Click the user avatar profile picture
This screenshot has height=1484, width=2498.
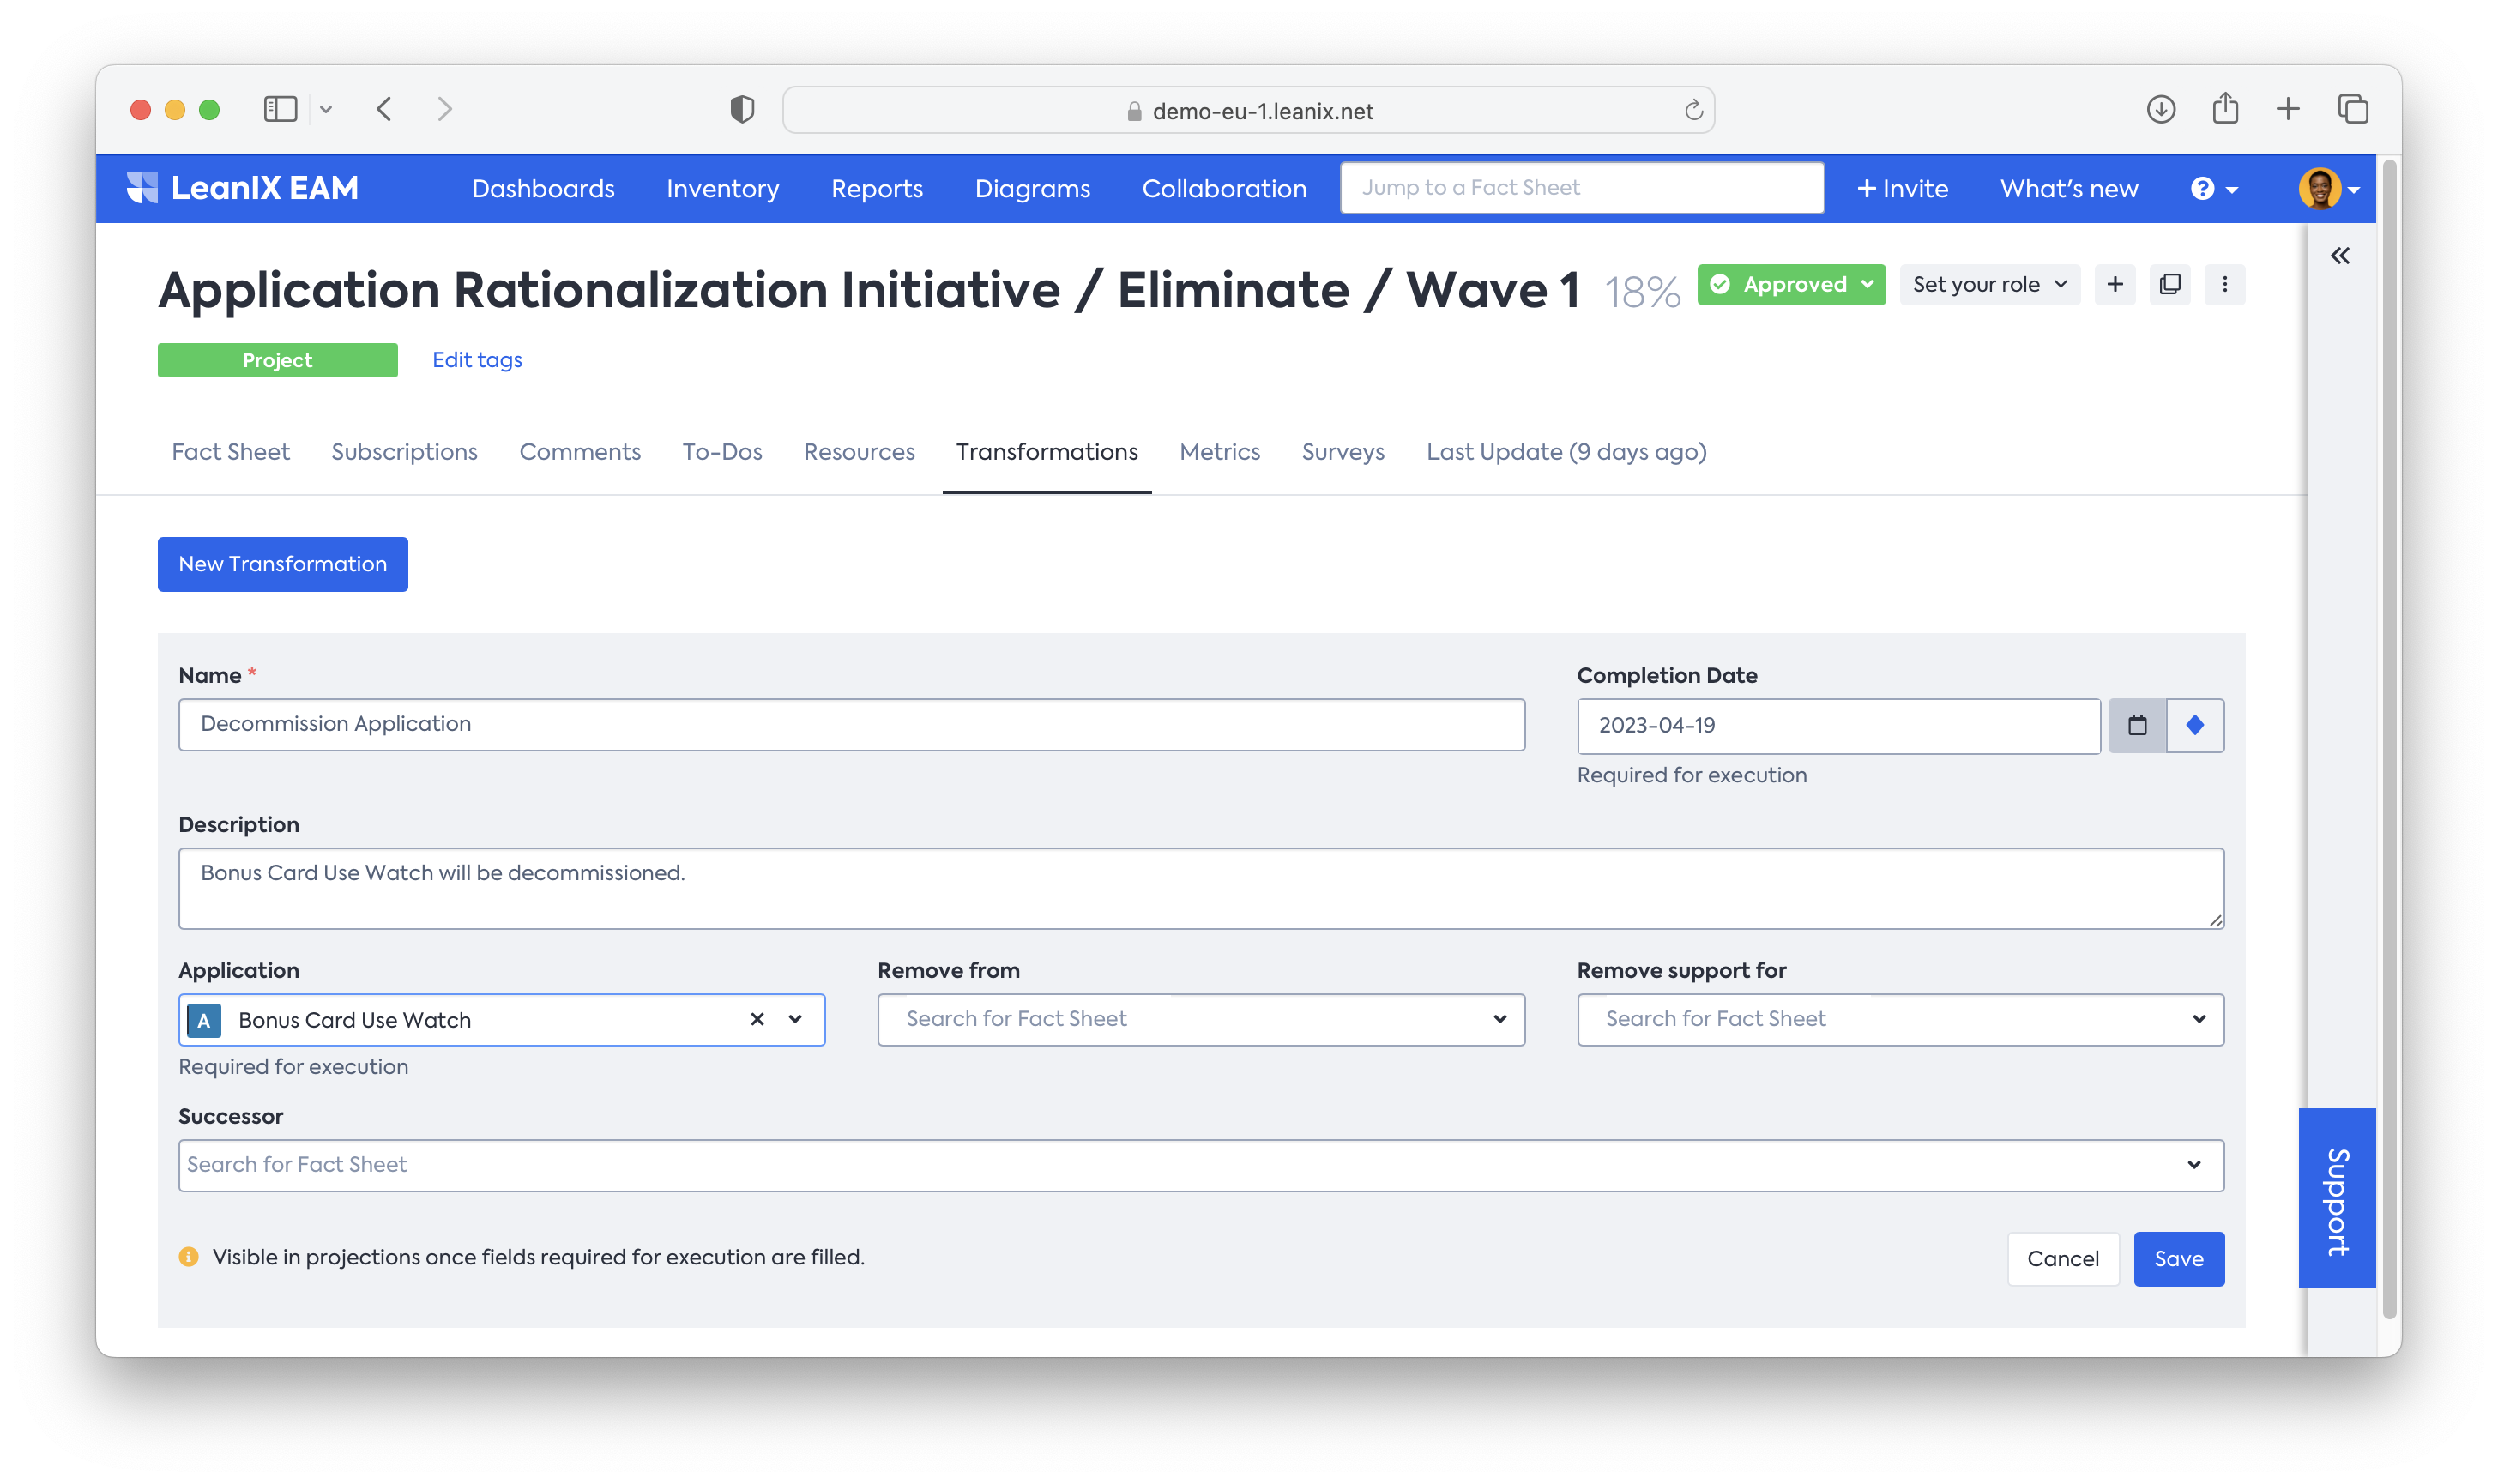(2318, 189)
